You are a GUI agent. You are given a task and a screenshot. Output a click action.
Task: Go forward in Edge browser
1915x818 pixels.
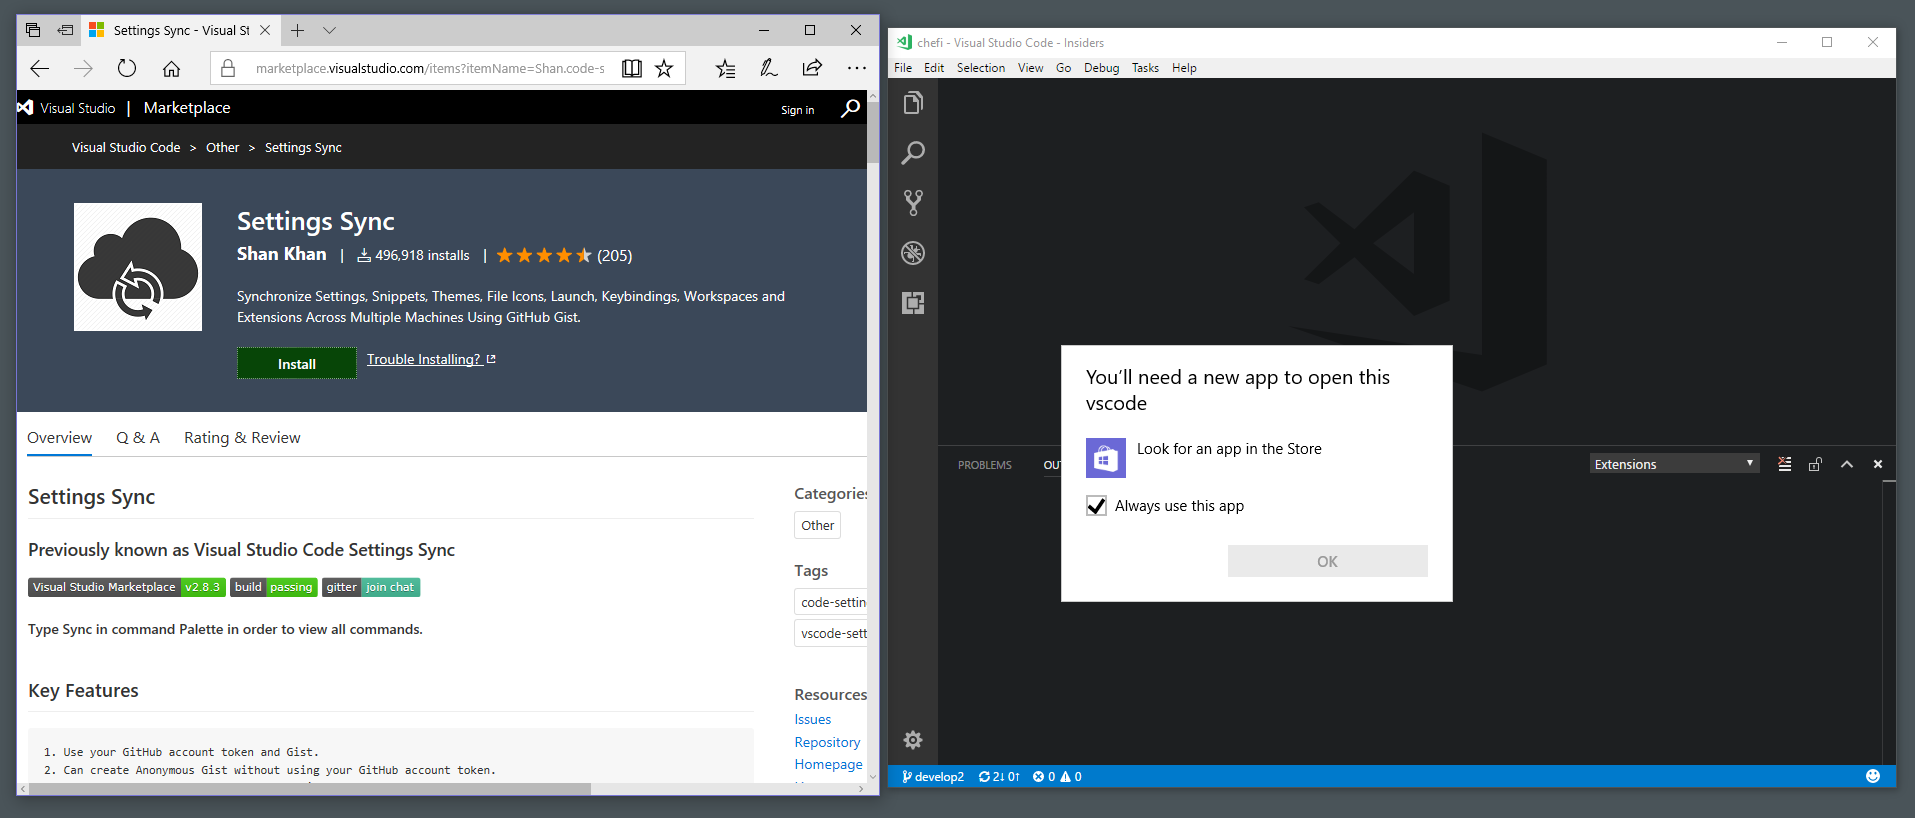(x=83, y=68)
